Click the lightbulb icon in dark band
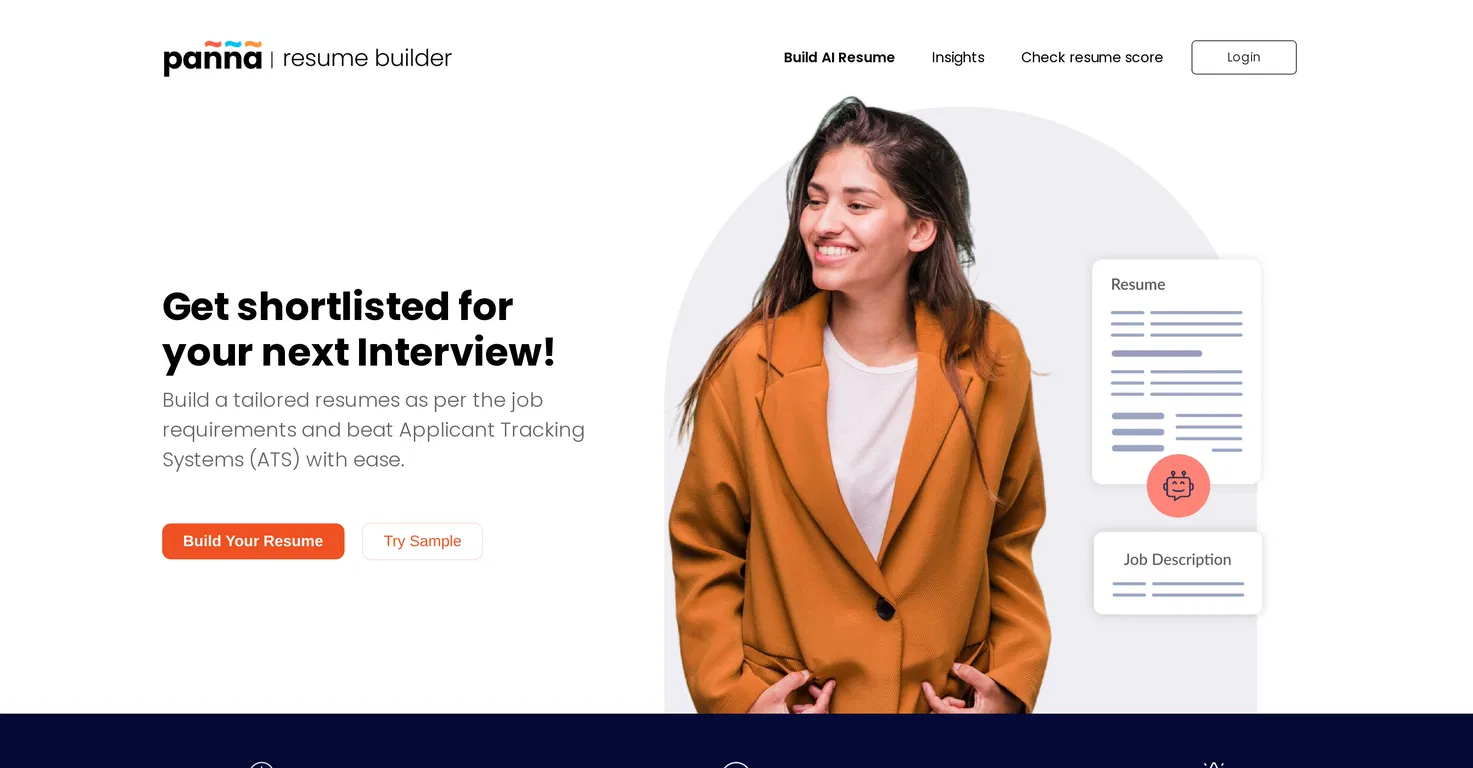1473x768 pixels. 1214,765
